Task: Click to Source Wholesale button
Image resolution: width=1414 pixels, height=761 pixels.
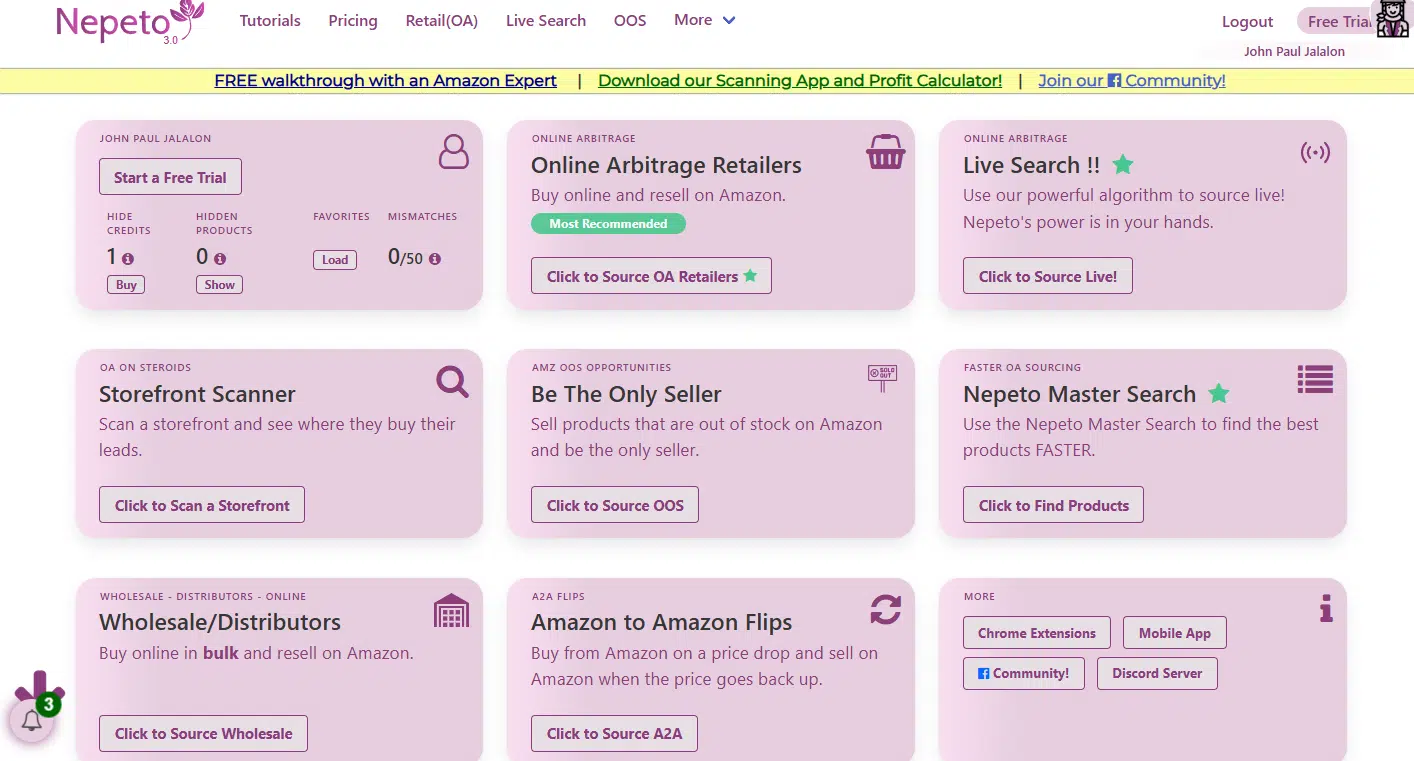Action: tap(203, 733)
